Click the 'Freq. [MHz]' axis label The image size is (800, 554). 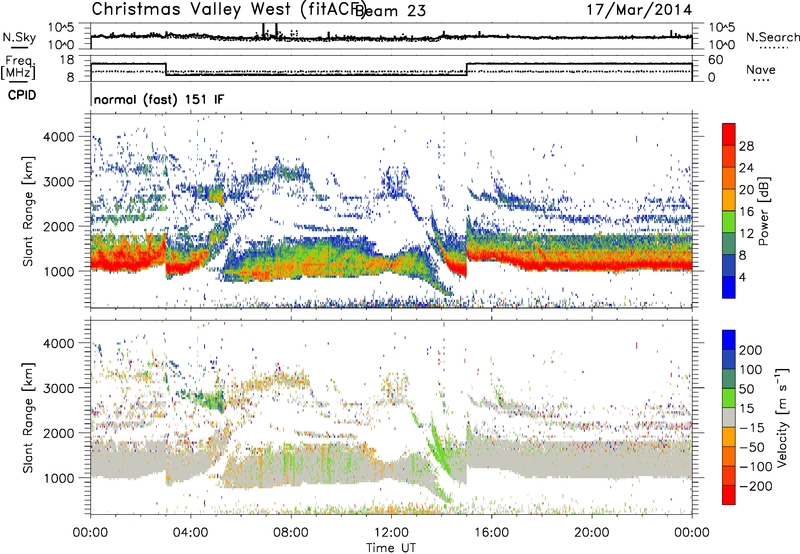(18, 67)
